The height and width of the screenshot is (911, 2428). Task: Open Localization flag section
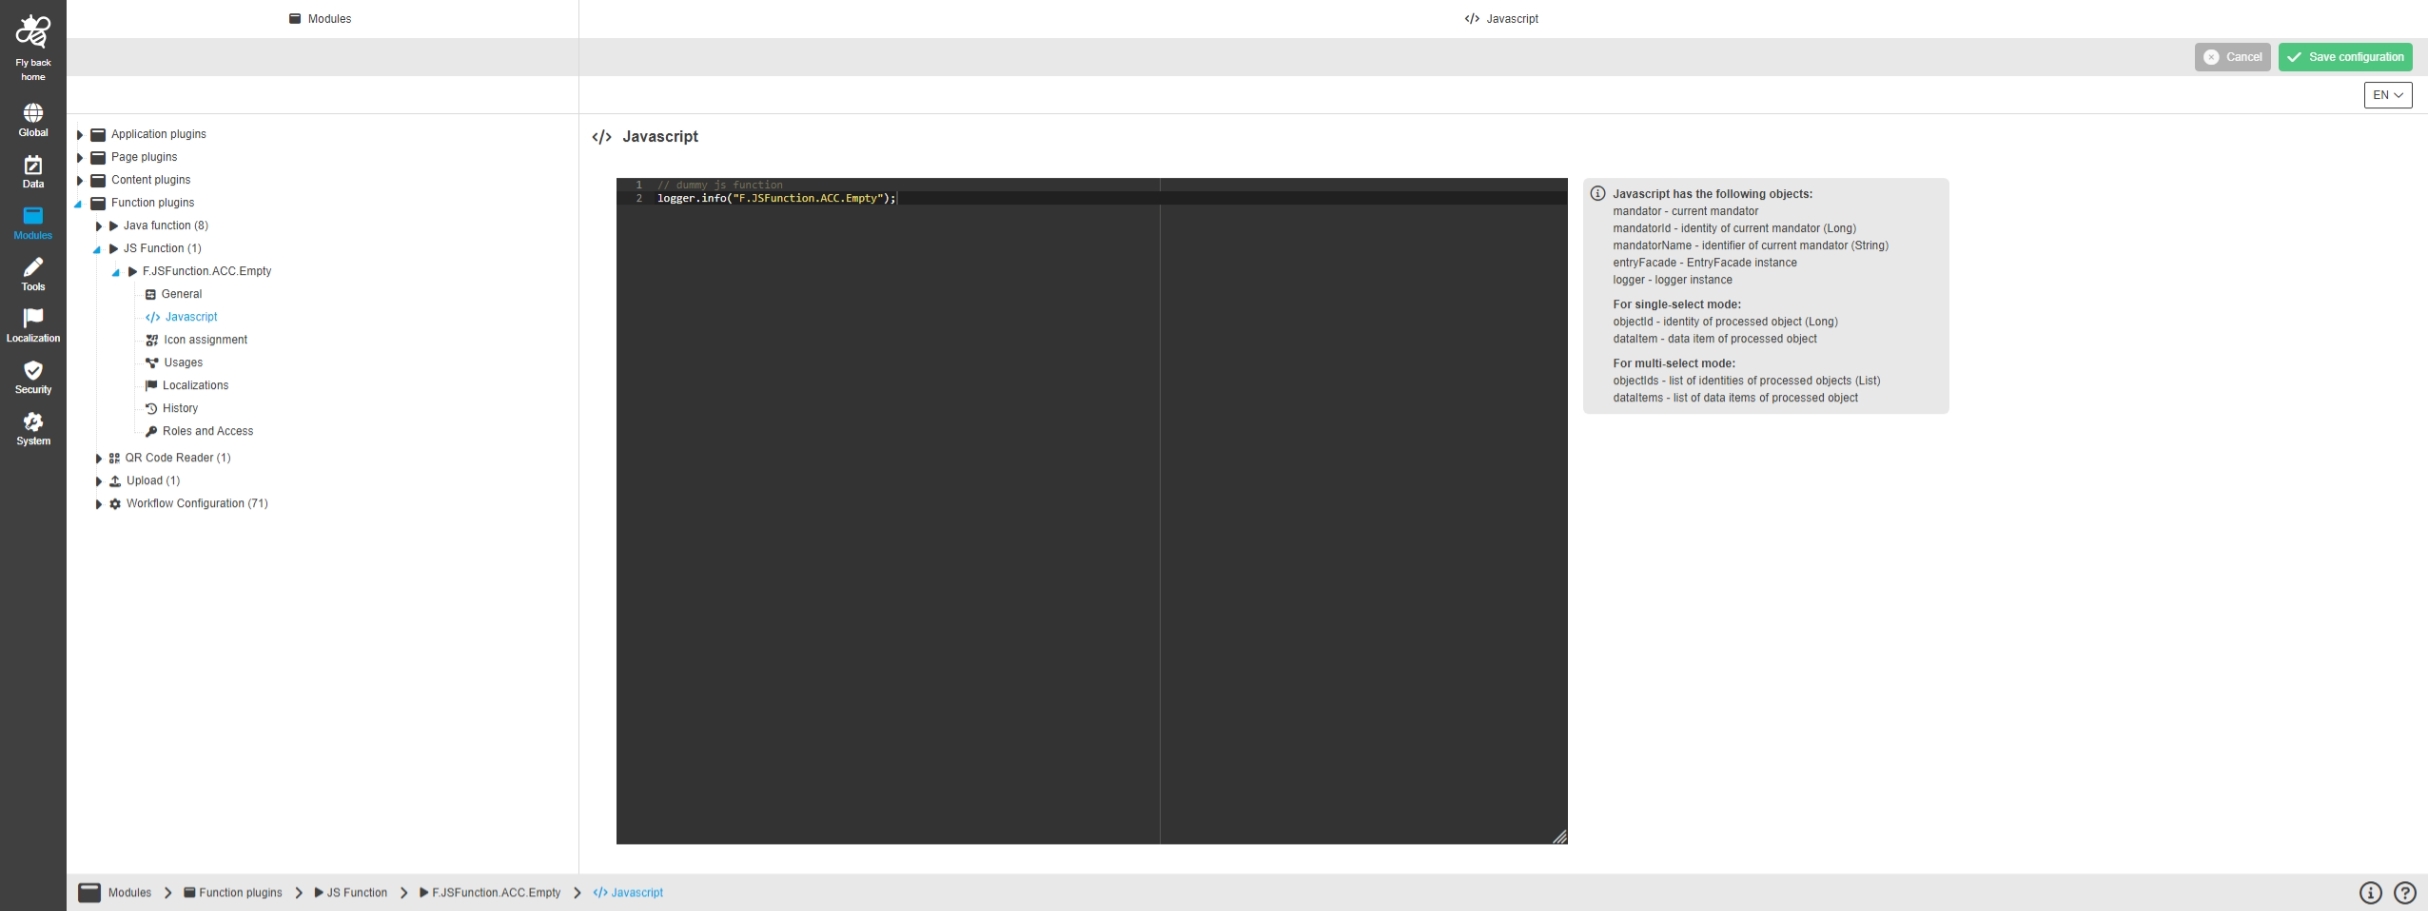click(x=33, y=324)
